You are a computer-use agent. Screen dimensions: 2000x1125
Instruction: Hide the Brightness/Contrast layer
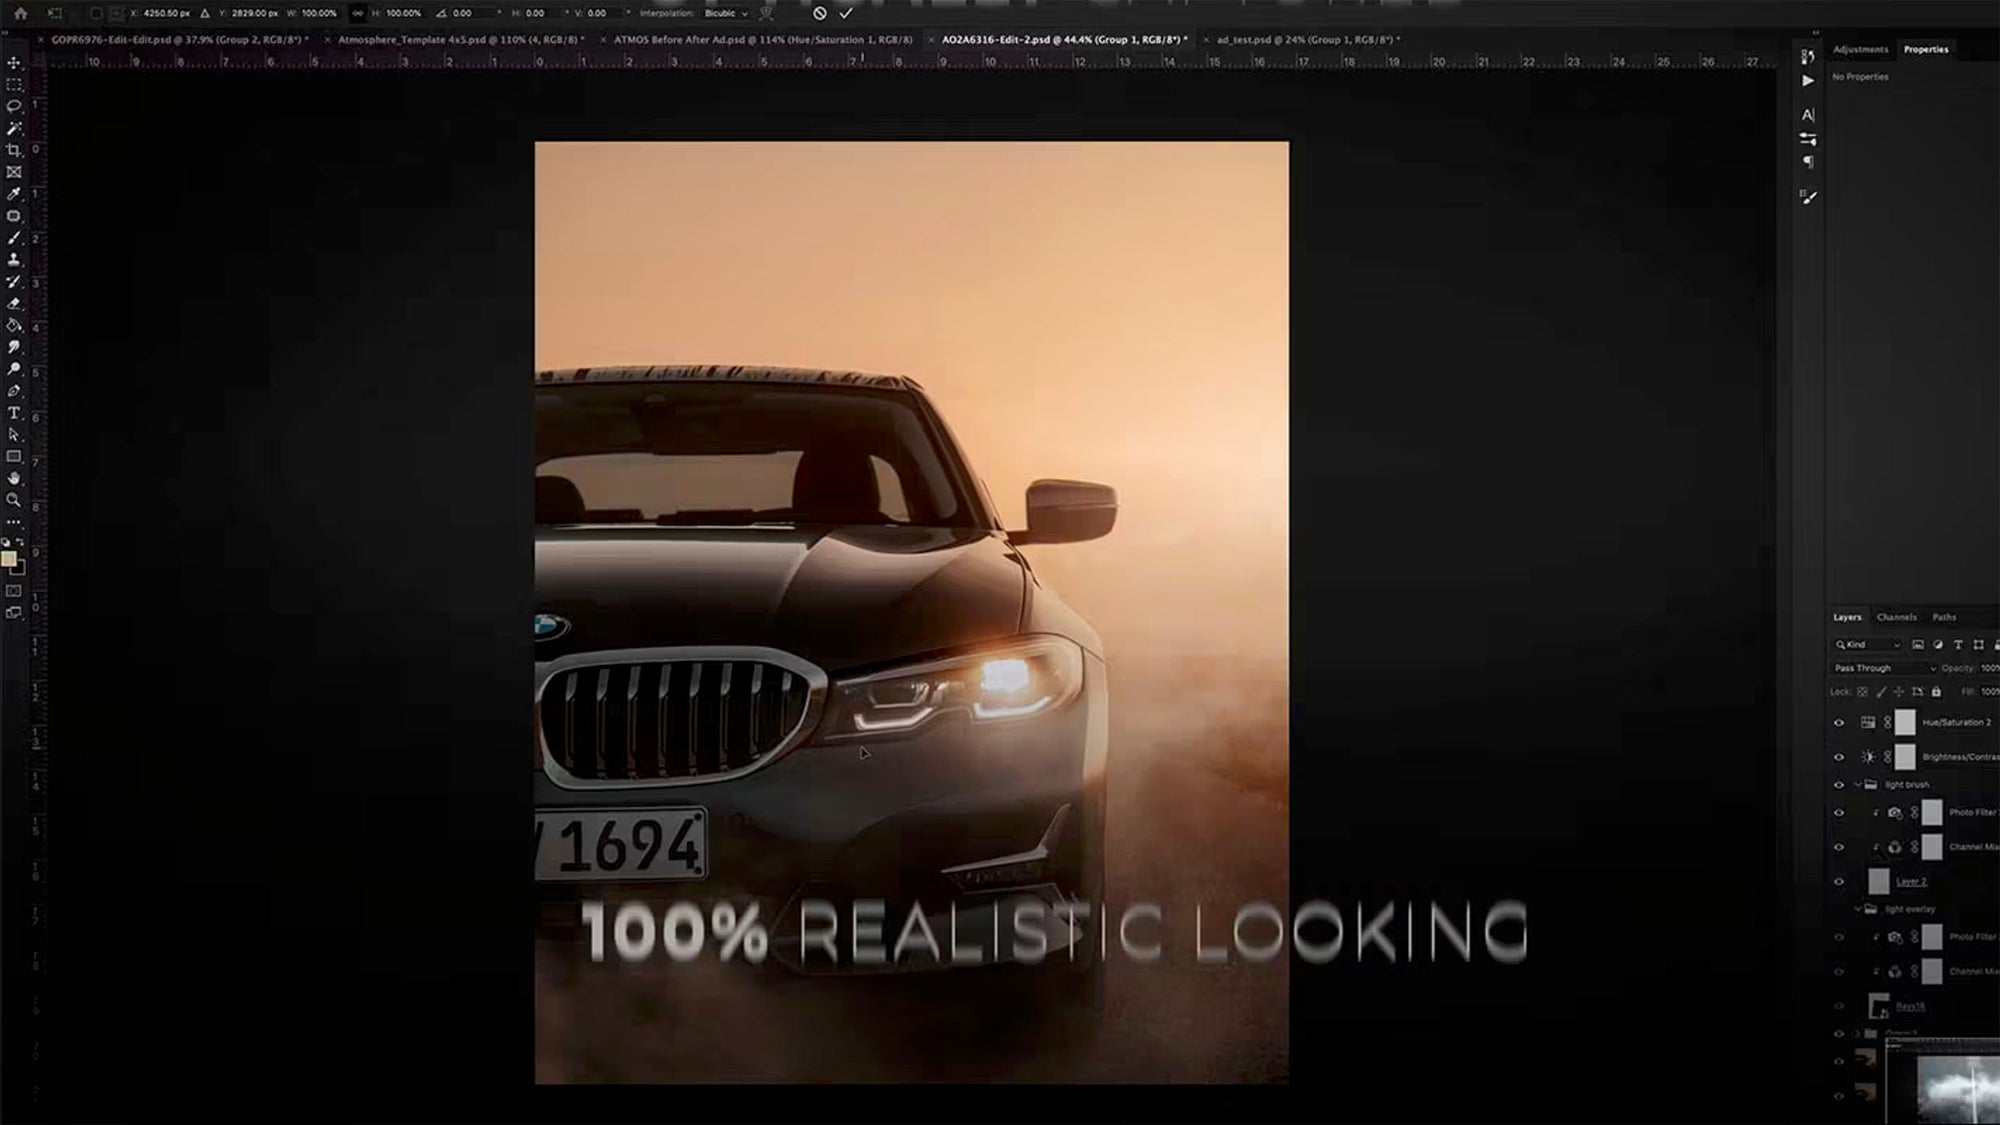(x=1839, y=757)
